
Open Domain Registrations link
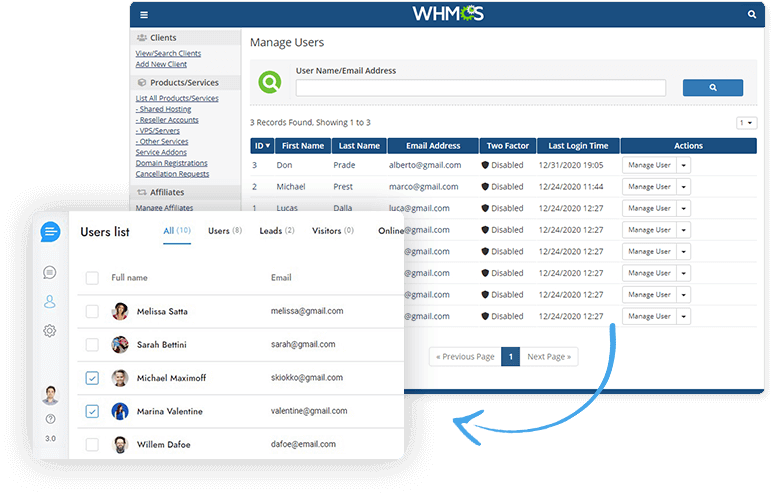tap(172, 163)
